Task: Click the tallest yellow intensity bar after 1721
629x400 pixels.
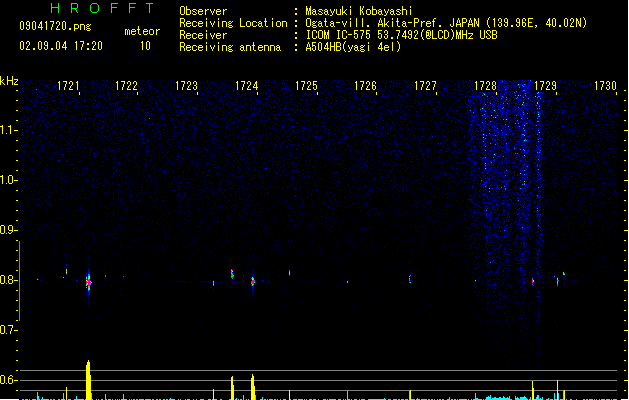Action: pos(88,380)
